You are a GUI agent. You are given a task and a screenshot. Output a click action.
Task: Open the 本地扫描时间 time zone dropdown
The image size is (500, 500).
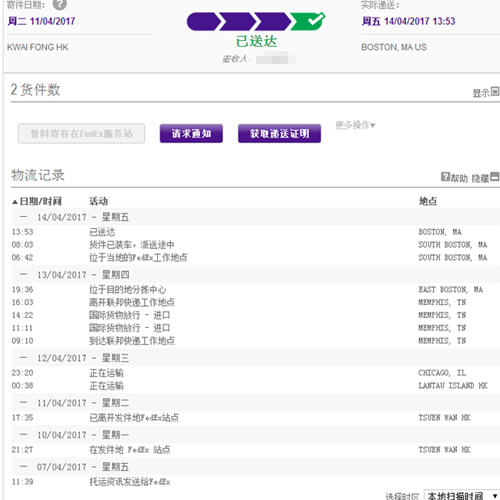461,495
